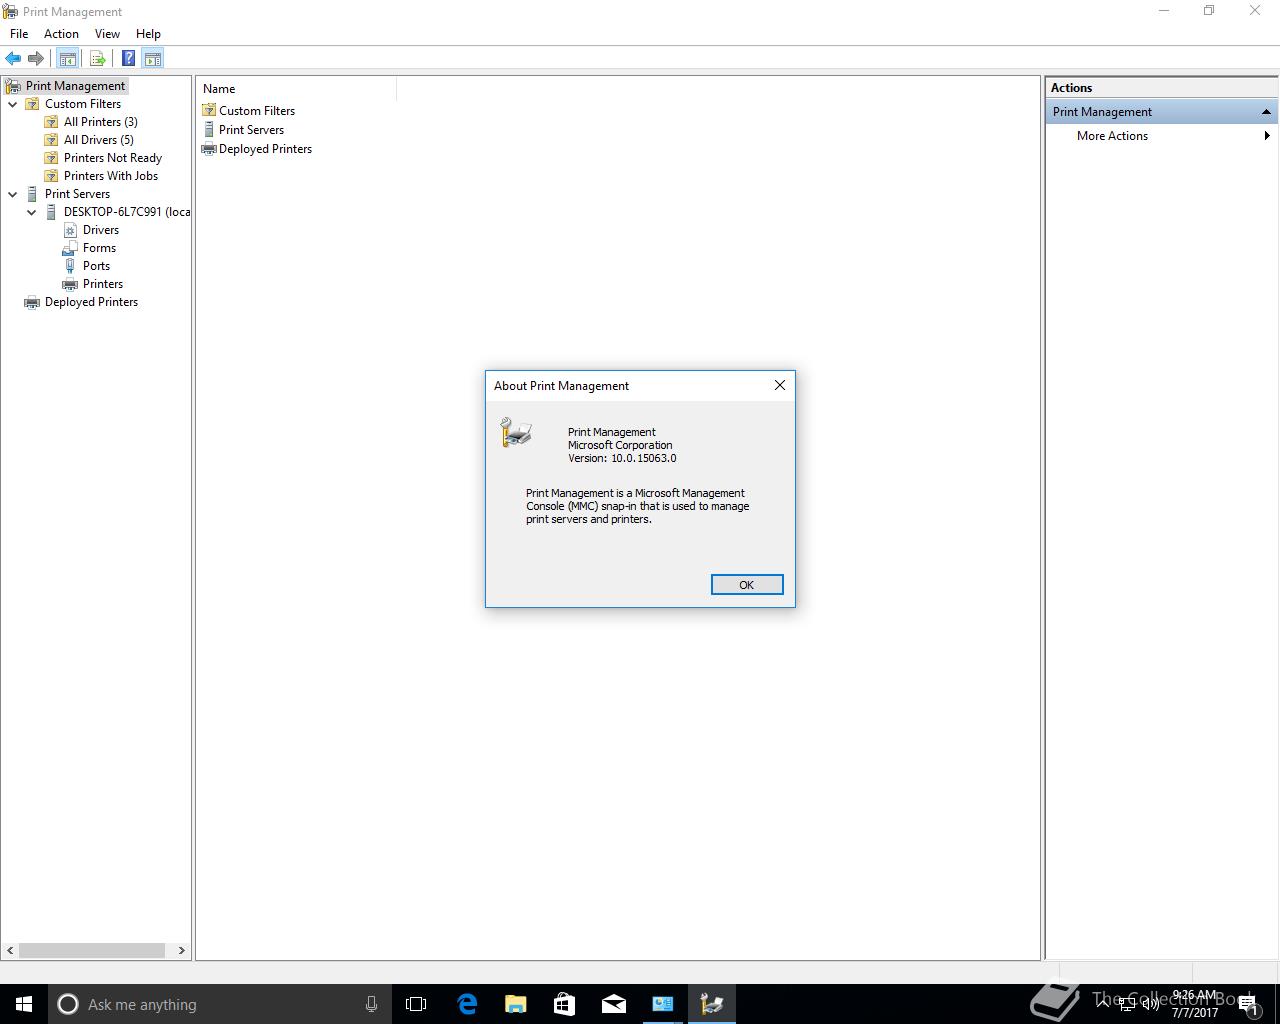This screenshot has height=1024, width=1280.
Task: Open the clock showing 9:26 AM
Action: (1195, 1004)
